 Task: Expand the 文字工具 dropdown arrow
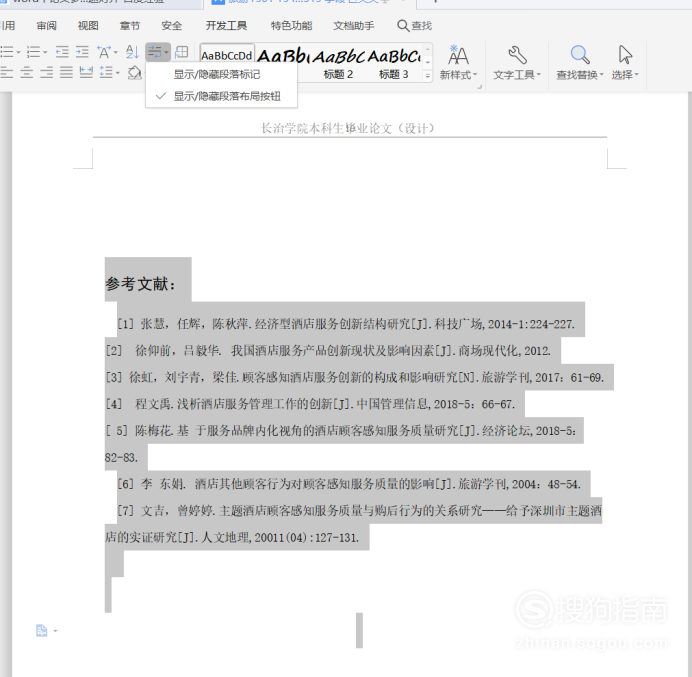[538, 75]
